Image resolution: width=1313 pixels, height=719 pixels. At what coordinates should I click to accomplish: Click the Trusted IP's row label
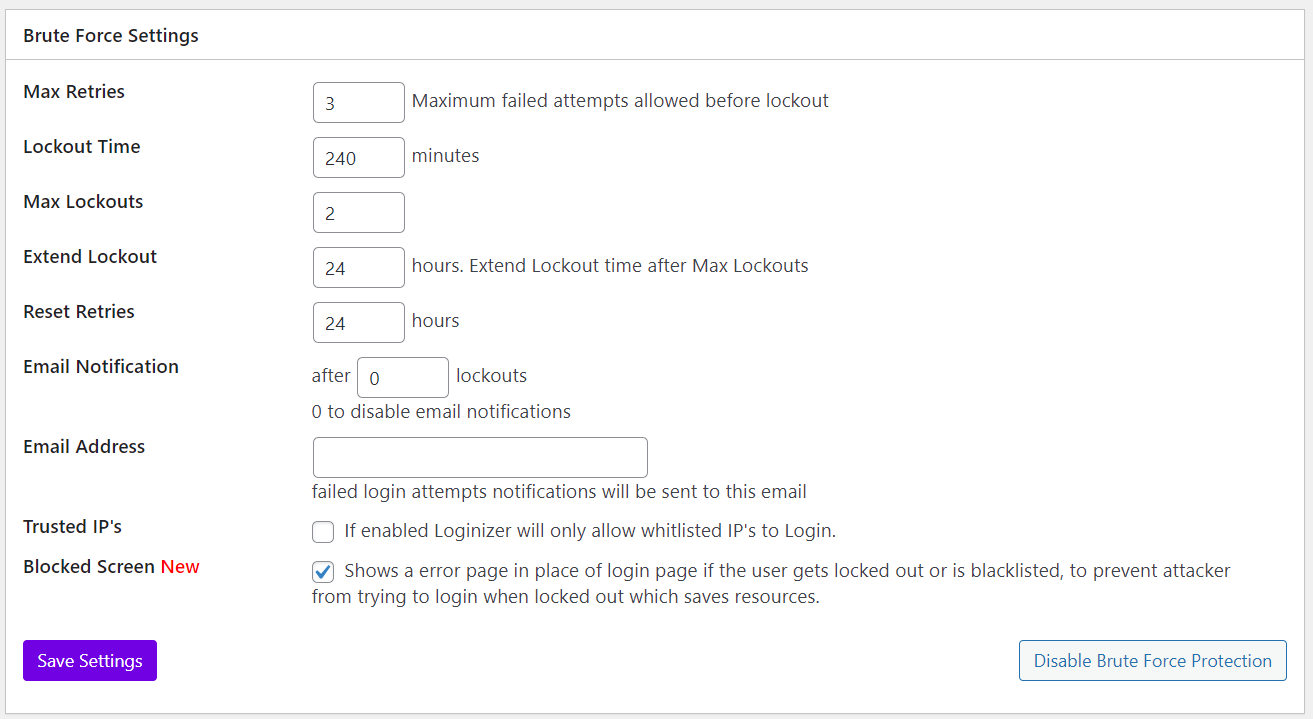72,526
